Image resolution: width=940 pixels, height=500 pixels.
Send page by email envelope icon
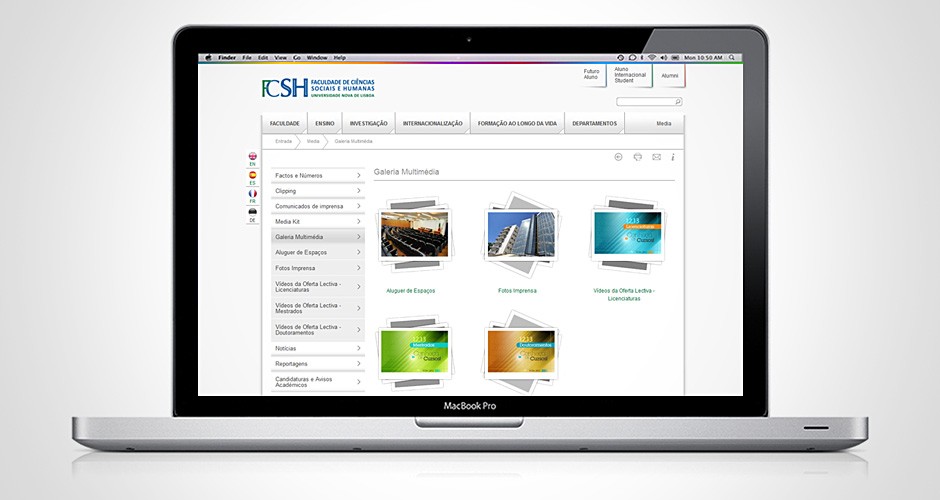(x=656, y=157)
